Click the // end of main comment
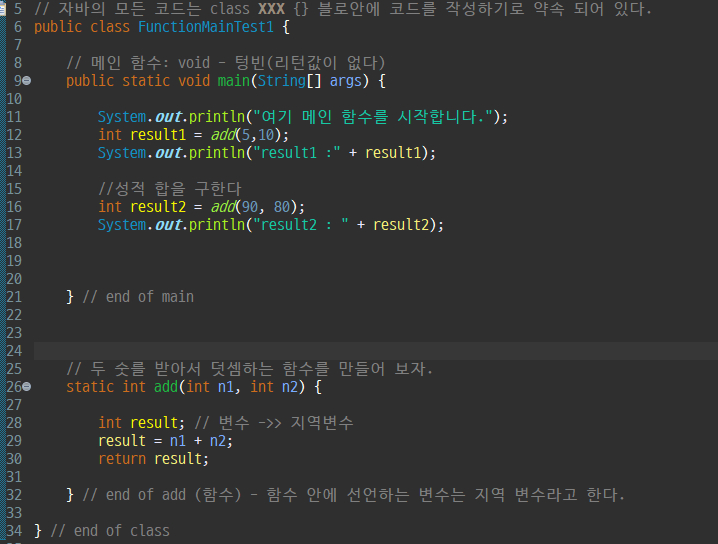 click(138, 297)
